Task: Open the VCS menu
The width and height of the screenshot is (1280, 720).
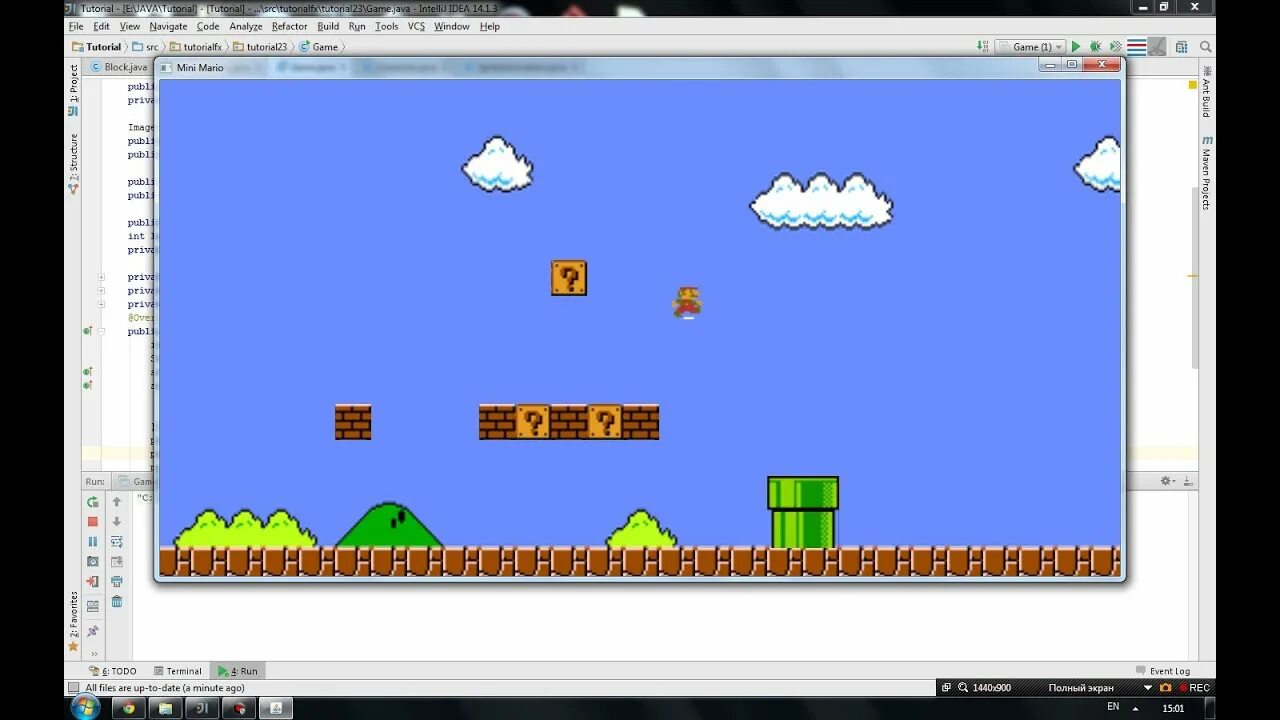Action: [416, 27]
